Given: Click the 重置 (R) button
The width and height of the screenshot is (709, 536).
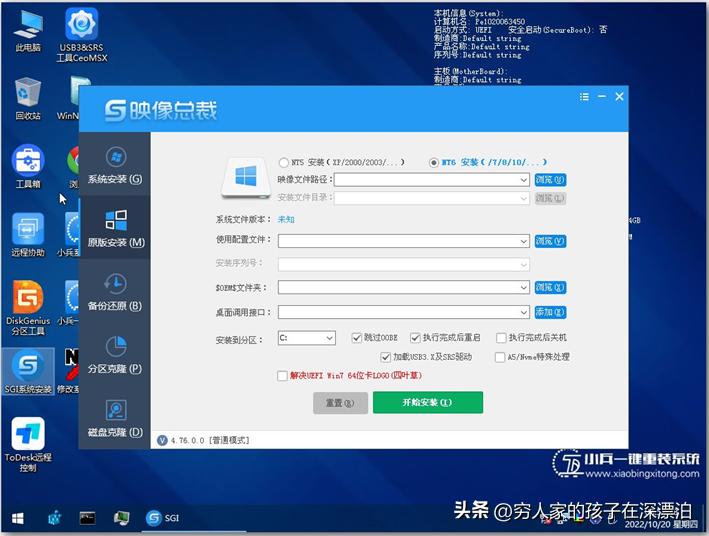Looking at the screenshot, I should click(x=340, y=403).
